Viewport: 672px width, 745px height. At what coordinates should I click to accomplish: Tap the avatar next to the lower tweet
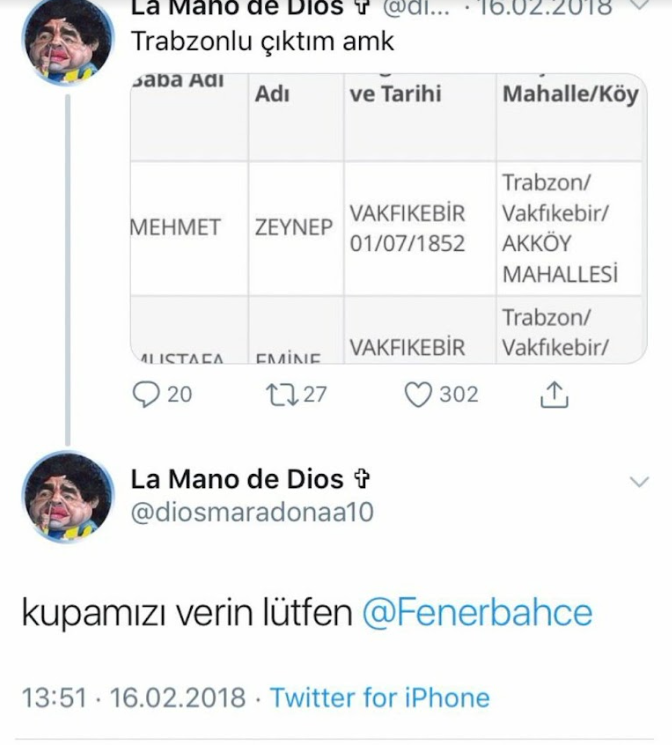(x=67, y=497)
